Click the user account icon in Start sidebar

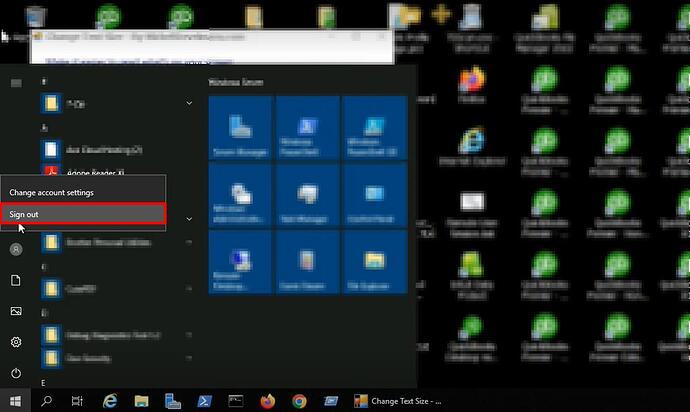pyautogui.click(x=16, y=249)
